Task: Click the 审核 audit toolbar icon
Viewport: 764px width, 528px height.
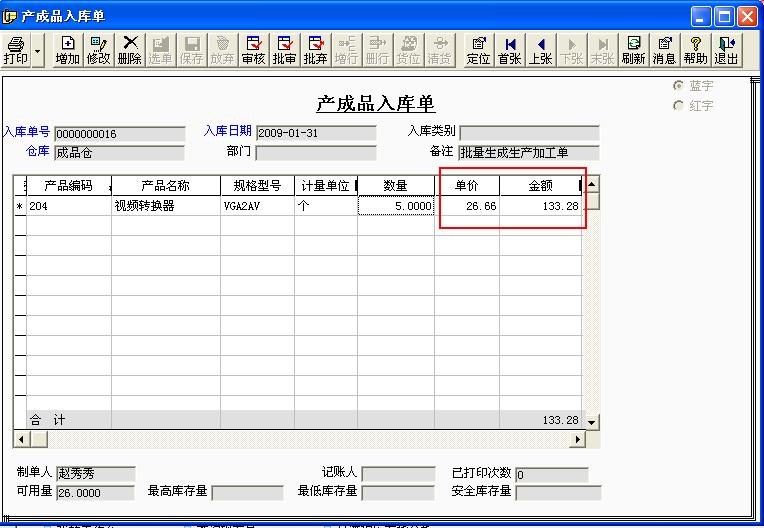Action: click(253, 50)
